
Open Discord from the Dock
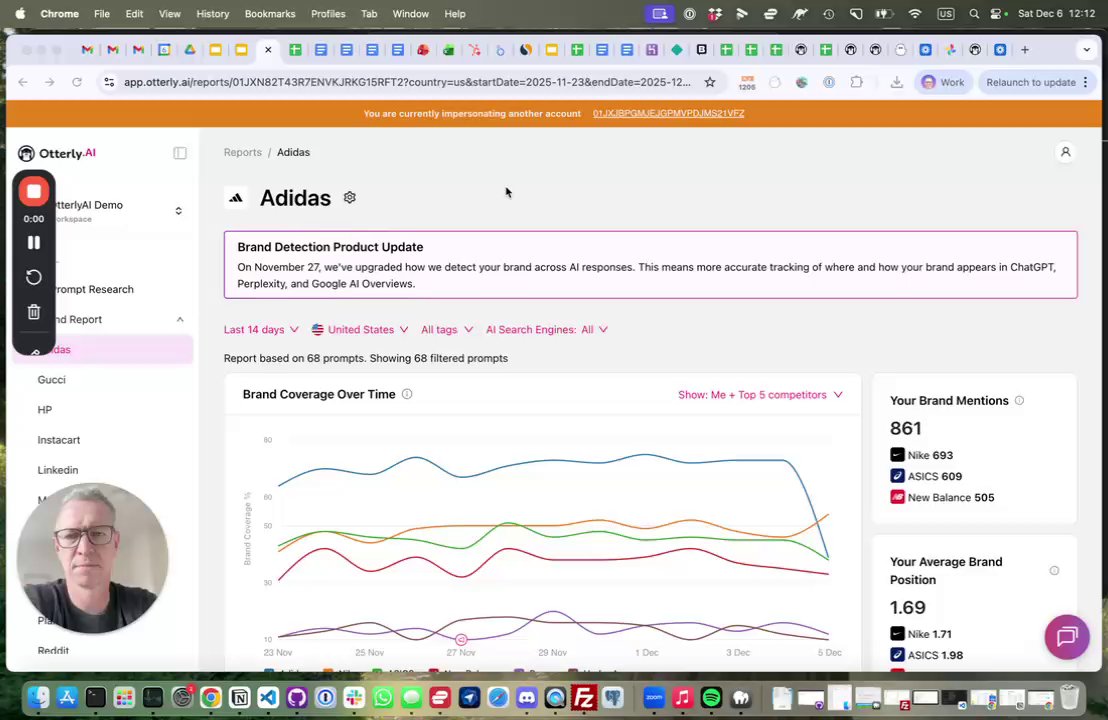[x=526, y=698]
